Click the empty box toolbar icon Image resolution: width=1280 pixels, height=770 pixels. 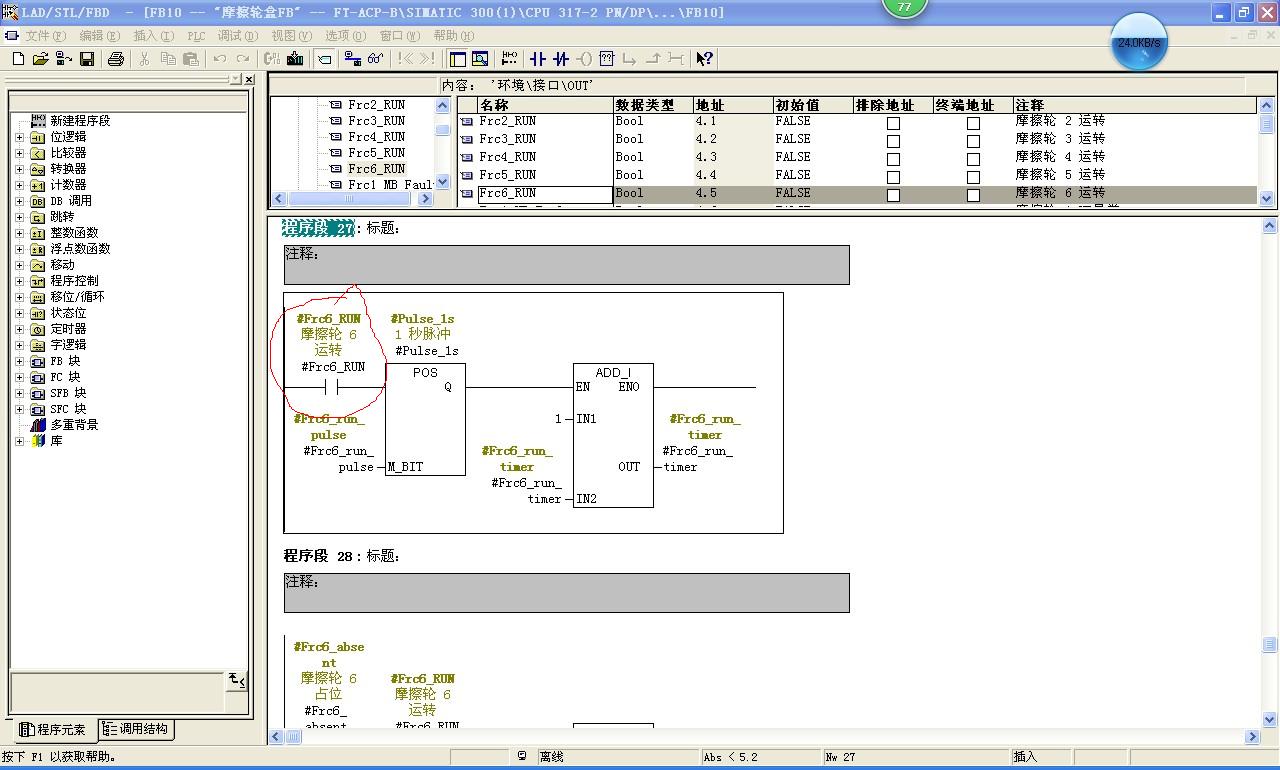607,59
